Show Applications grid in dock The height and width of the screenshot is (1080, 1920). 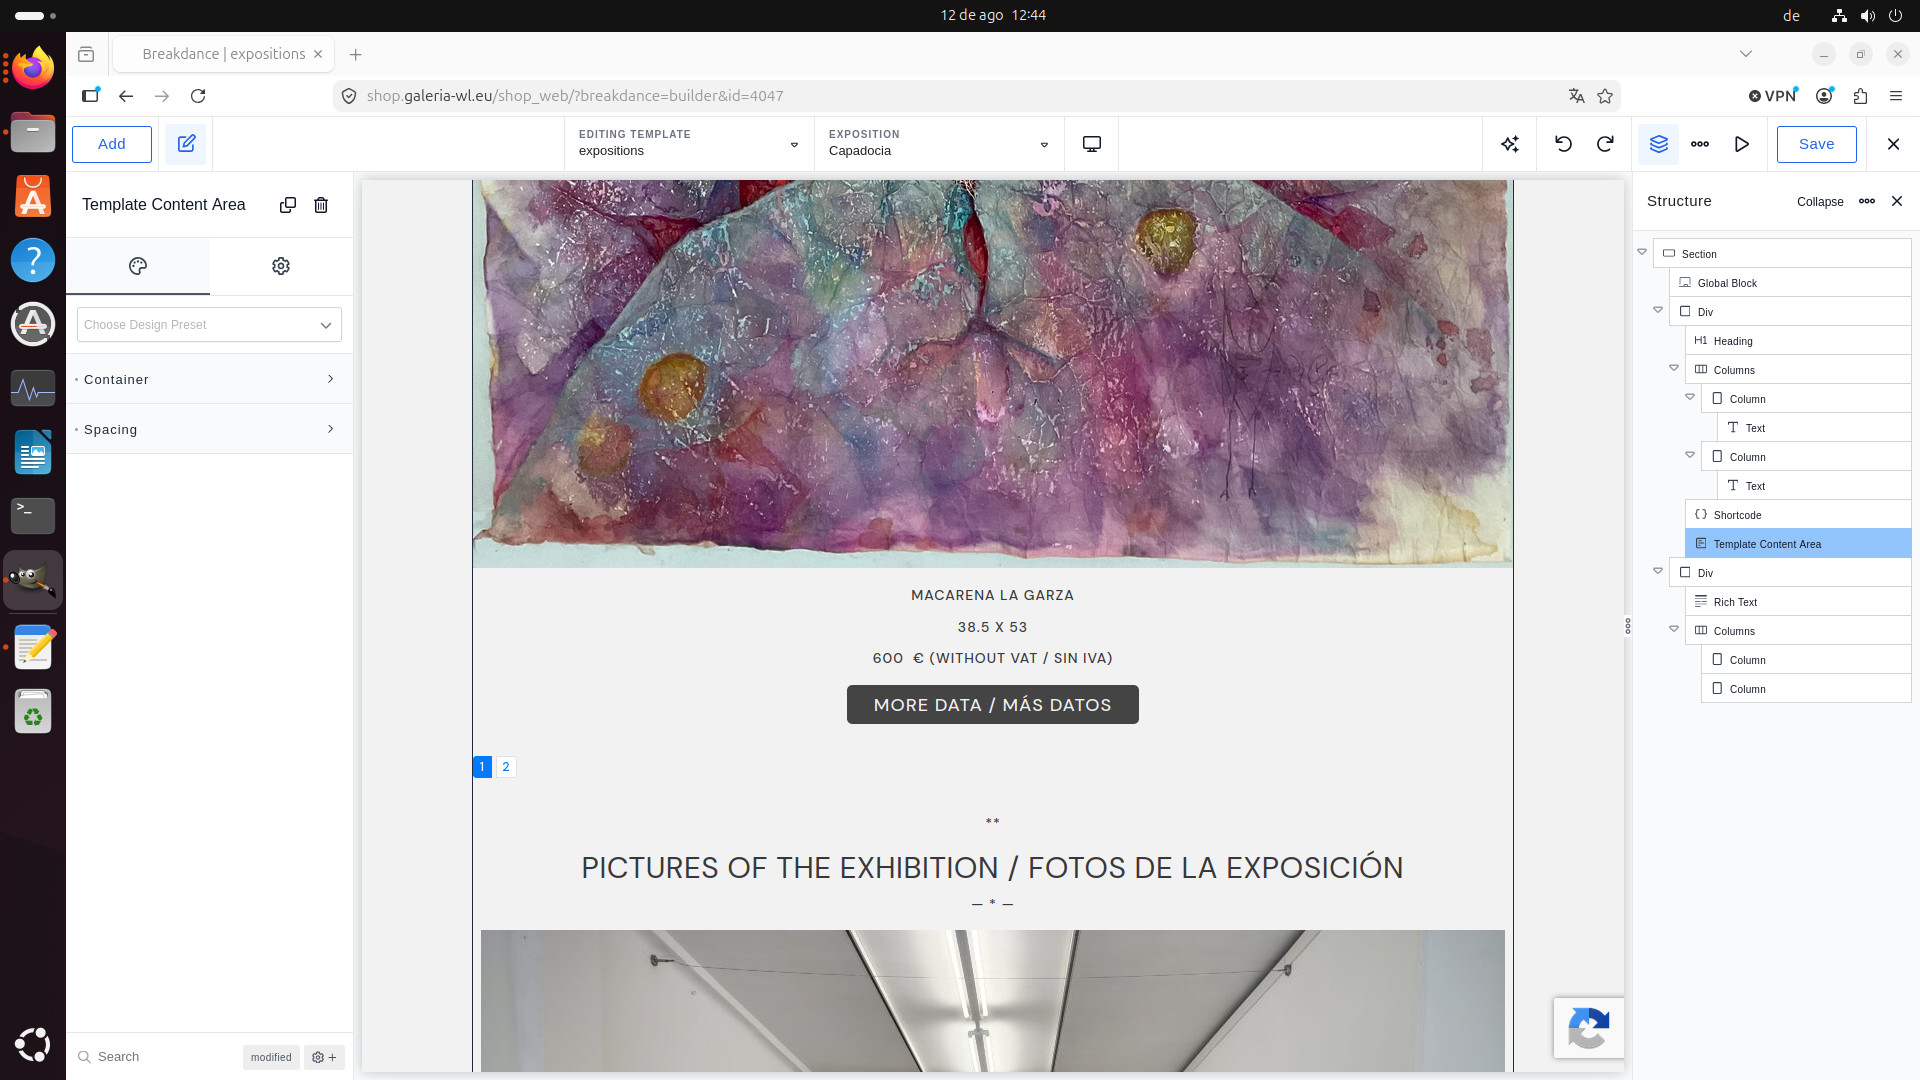click(x=33, y=1044)
